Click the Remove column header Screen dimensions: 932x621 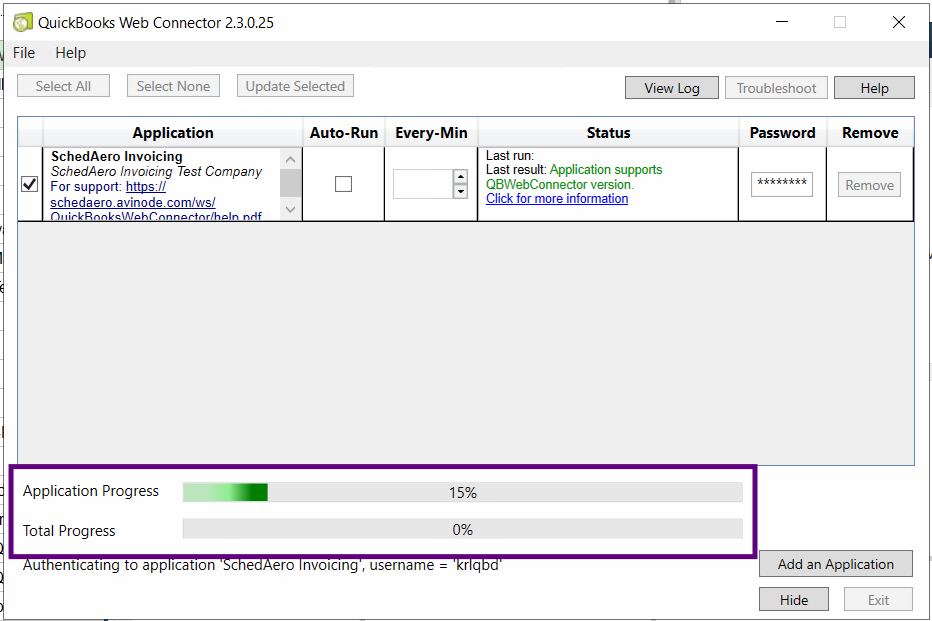pyautogui.click(x=870, y=133)
